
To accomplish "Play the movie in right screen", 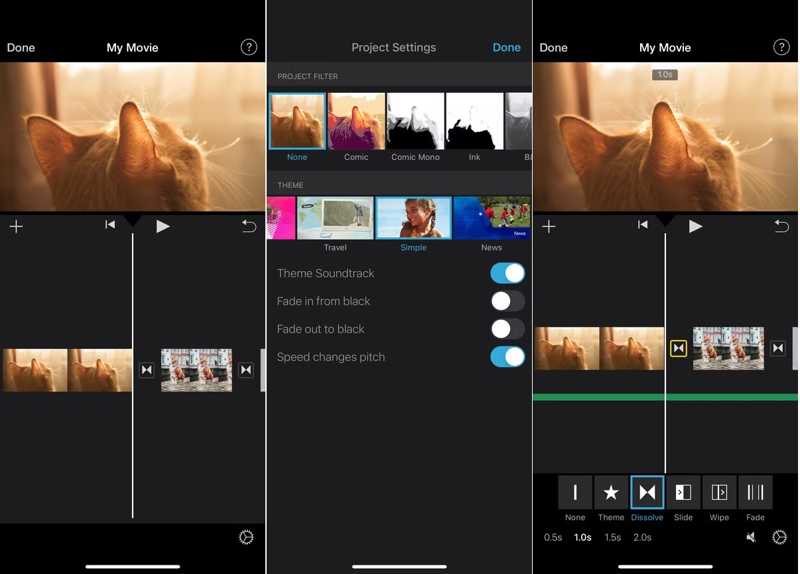I will point(695,226).
